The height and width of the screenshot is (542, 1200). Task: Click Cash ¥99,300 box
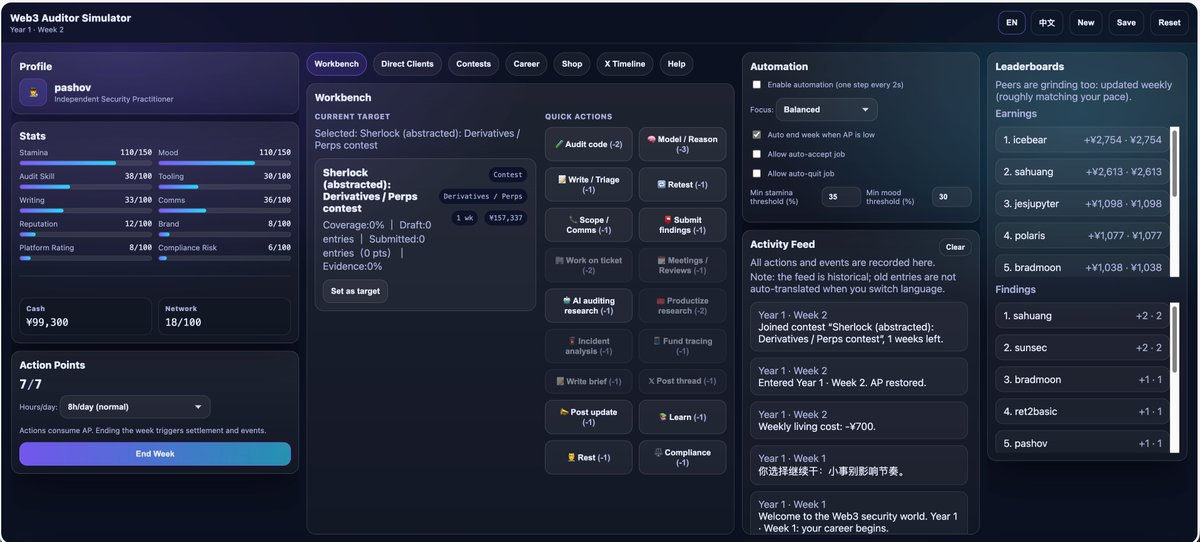[x=86, y=316]
